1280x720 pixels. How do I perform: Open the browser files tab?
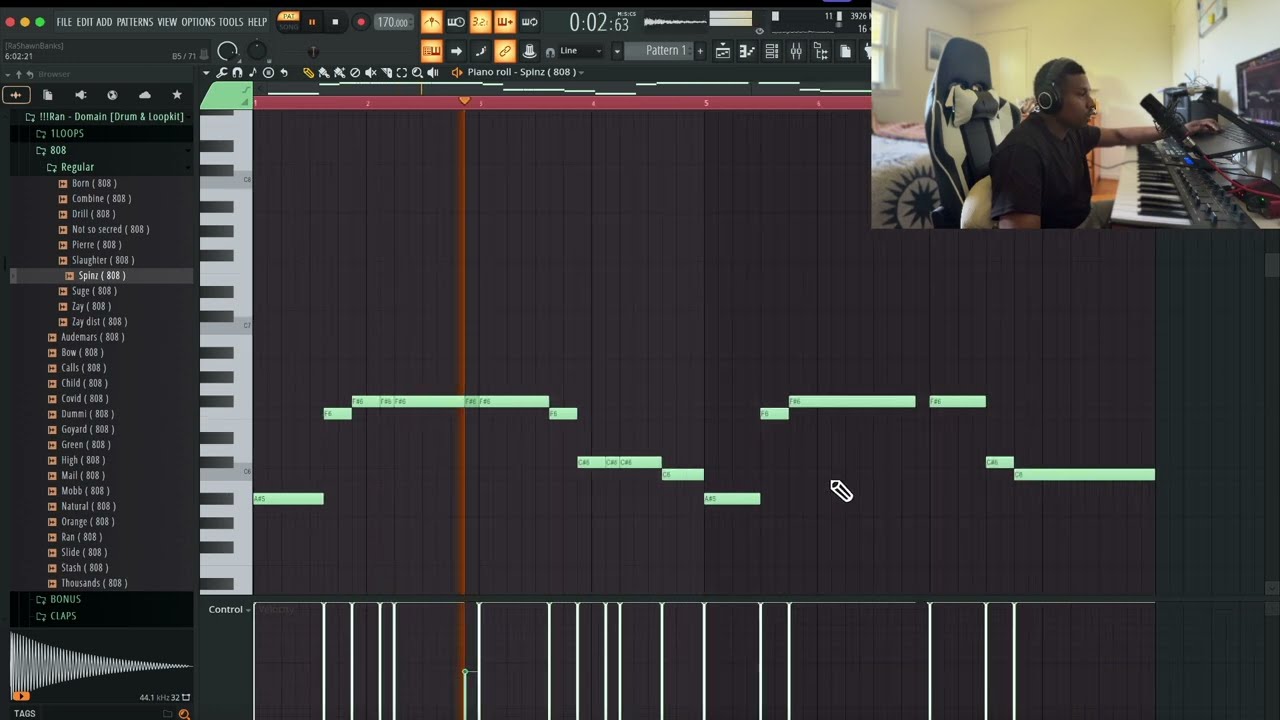coord(47,95)
